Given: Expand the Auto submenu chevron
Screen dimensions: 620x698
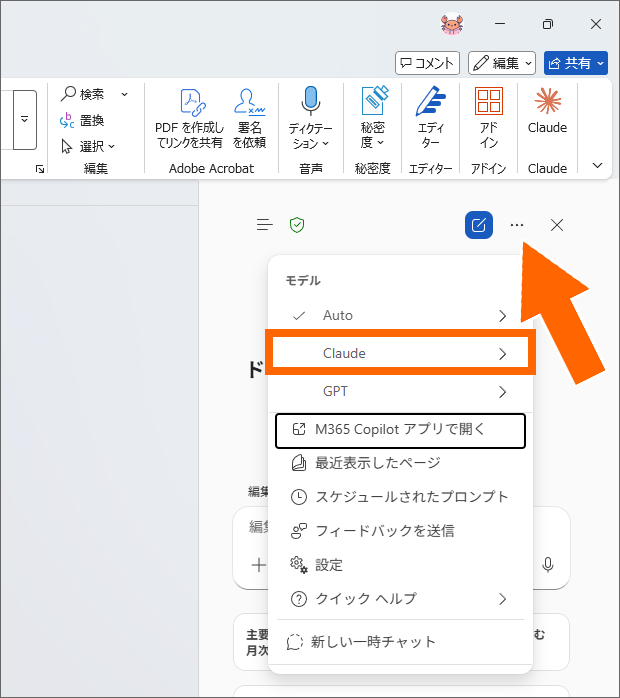Looking at the screenshot, I should coord(502,316).
